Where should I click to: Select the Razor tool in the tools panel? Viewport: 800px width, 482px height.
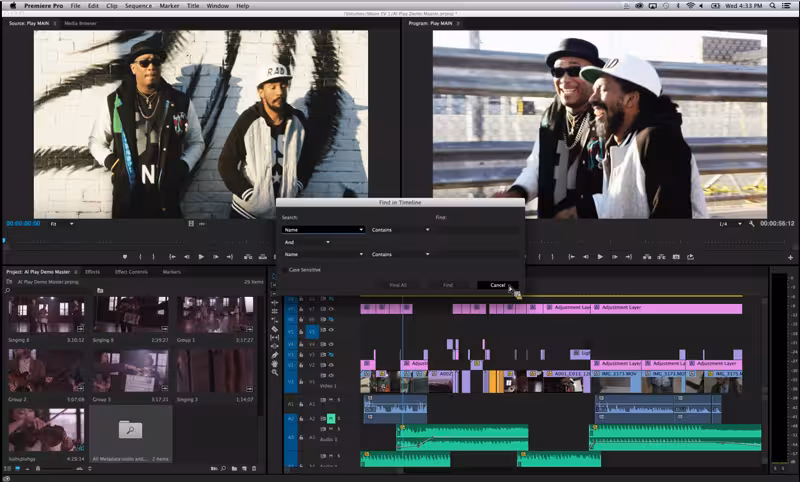click(274, 329)
